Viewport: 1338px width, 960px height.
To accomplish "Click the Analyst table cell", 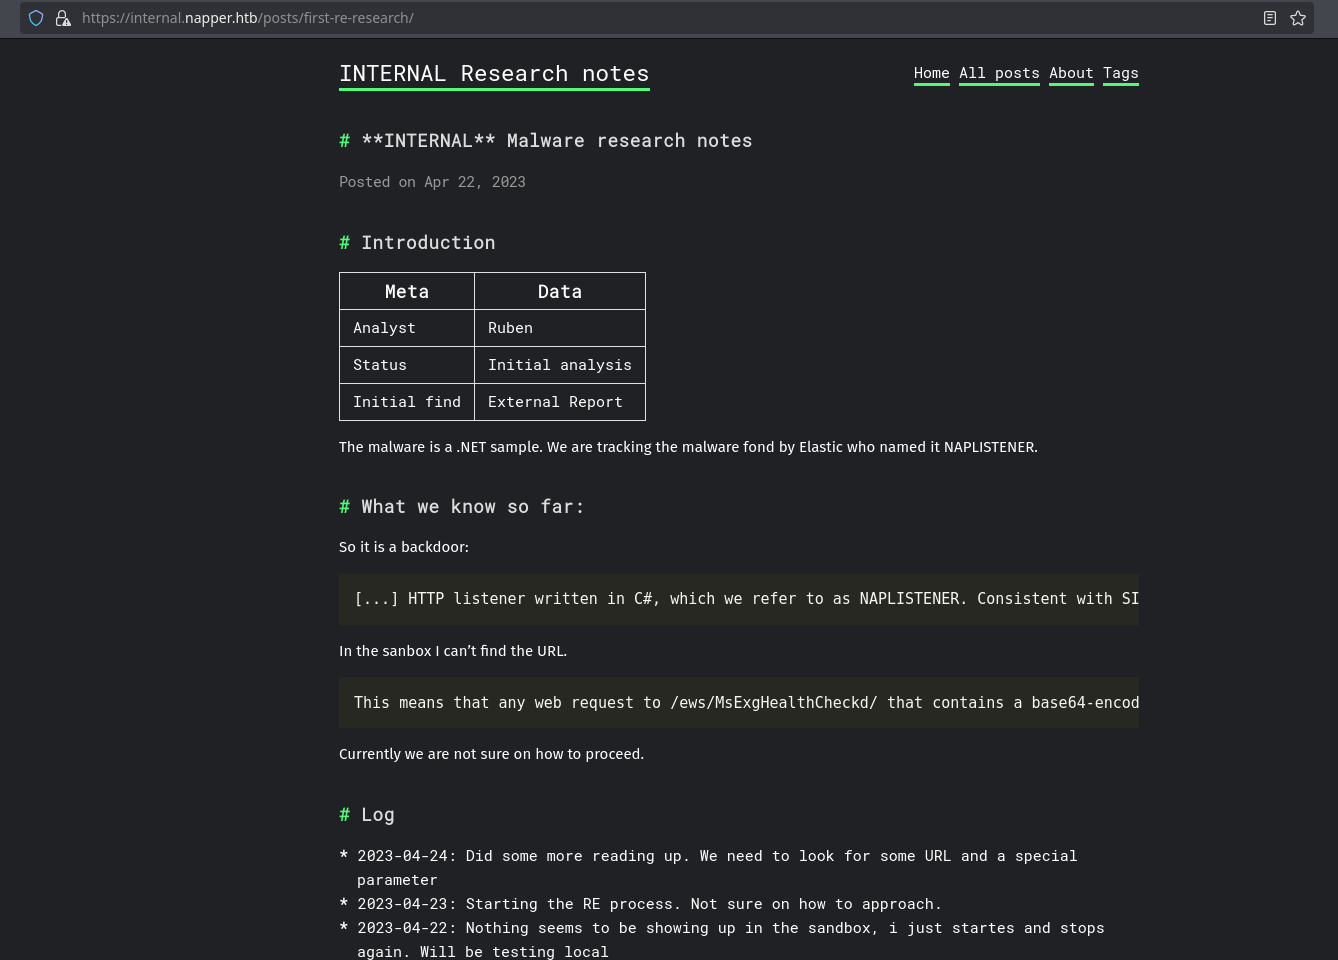I will coord(407,328).
